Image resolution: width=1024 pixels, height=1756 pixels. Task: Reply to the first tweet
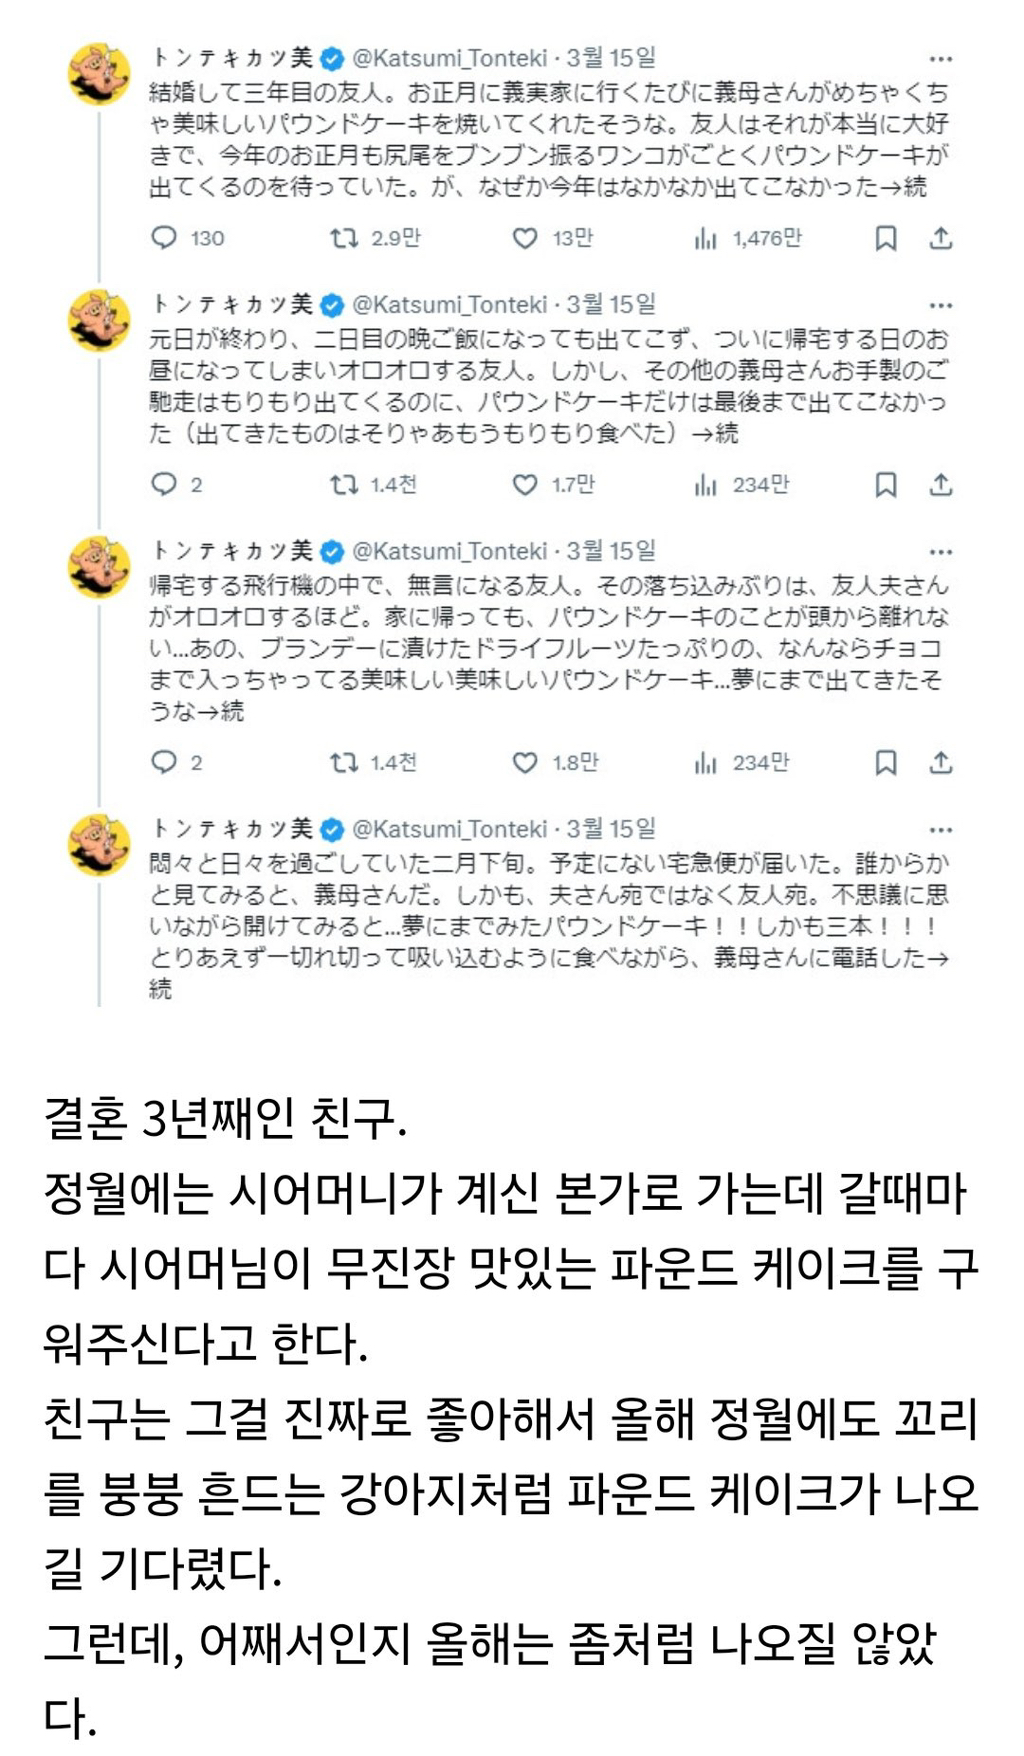(x=165, y=238)
